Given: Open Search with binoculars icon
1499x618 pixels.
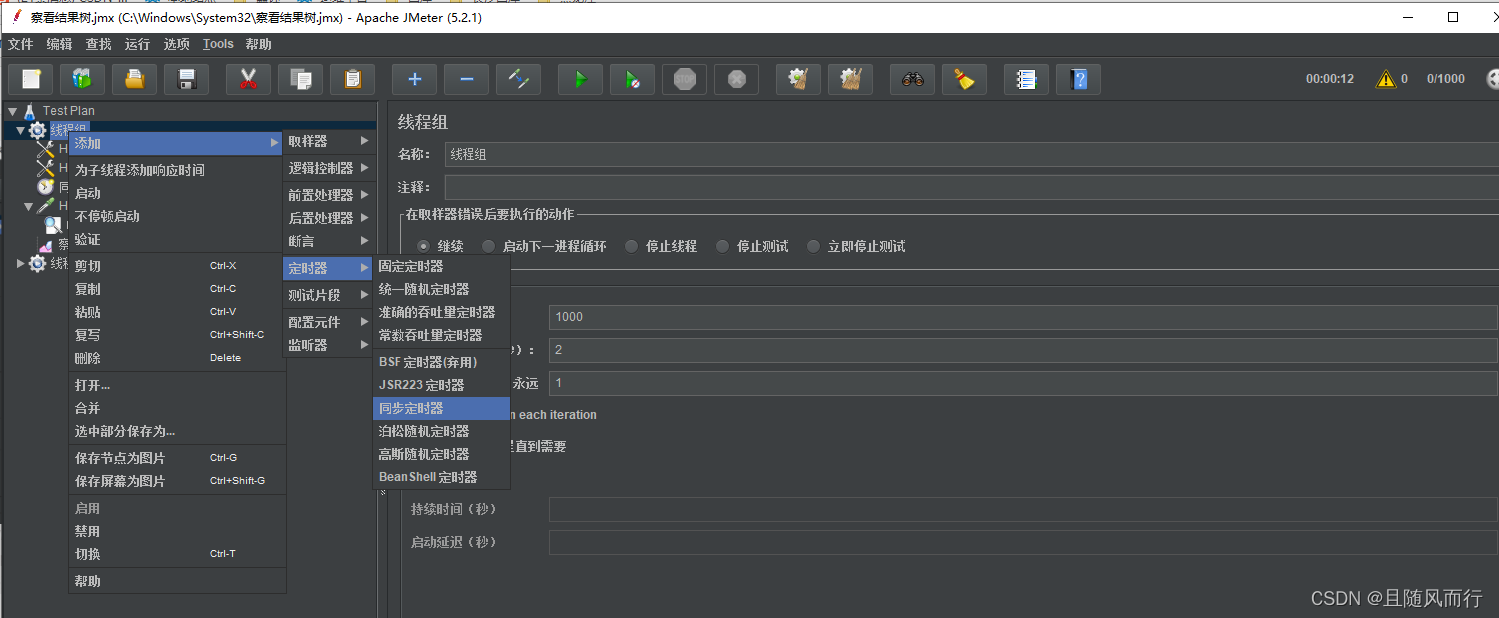Looking at the screenshot, I should pos(913,79).
